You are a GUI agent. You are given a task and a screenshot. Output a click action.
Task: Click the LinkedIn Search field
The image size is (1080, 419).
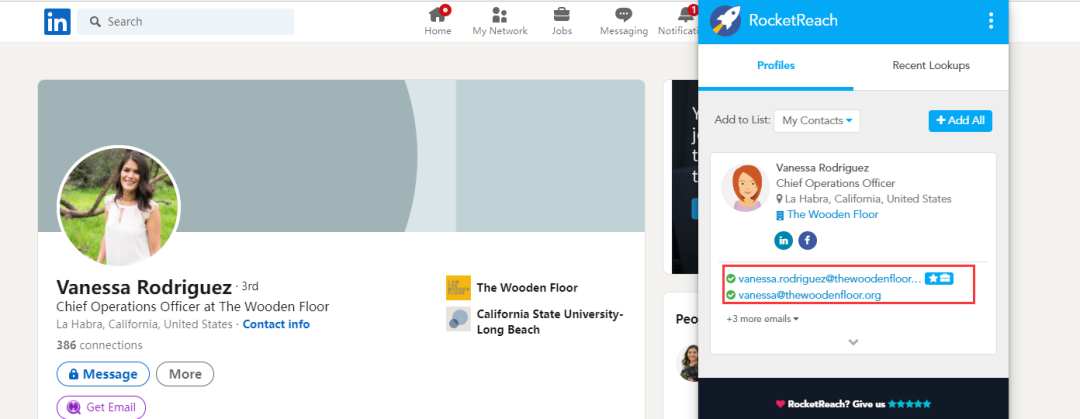pos(186,22)
